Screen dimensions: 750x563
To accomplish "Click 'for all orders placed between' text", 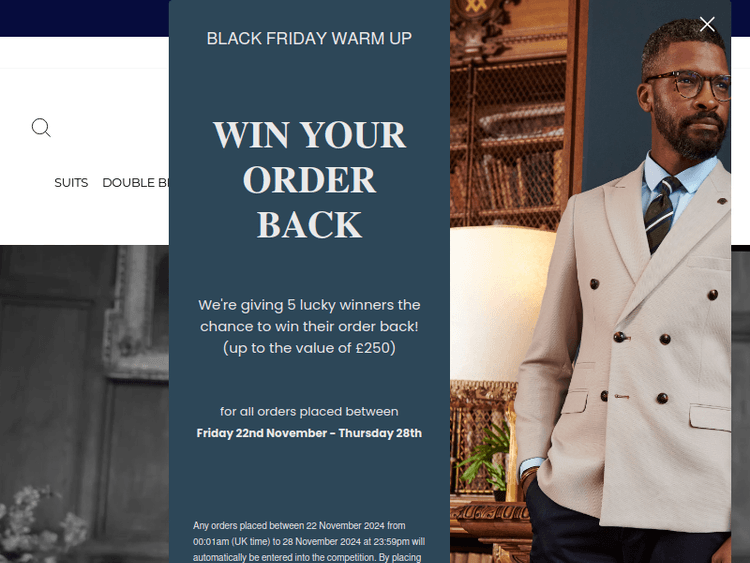I will (309, 411).
